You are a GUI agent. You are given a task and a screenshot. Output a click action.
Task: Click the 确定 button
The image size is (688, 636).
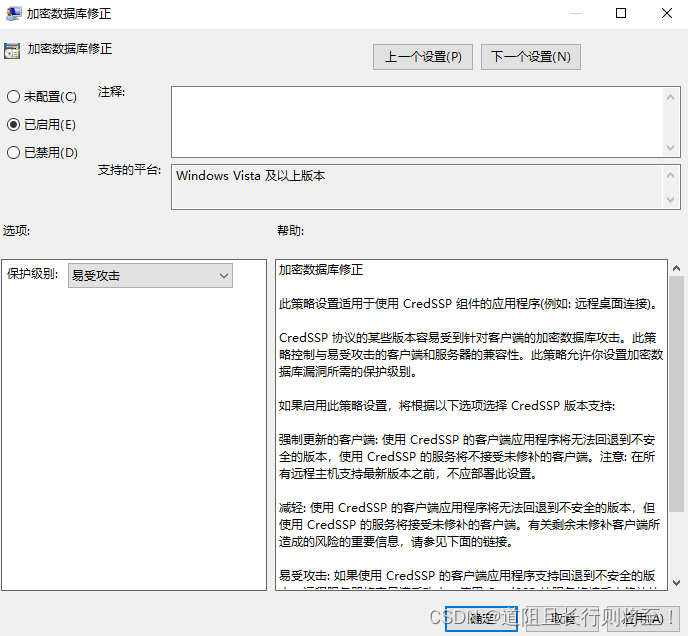(481, 619)
